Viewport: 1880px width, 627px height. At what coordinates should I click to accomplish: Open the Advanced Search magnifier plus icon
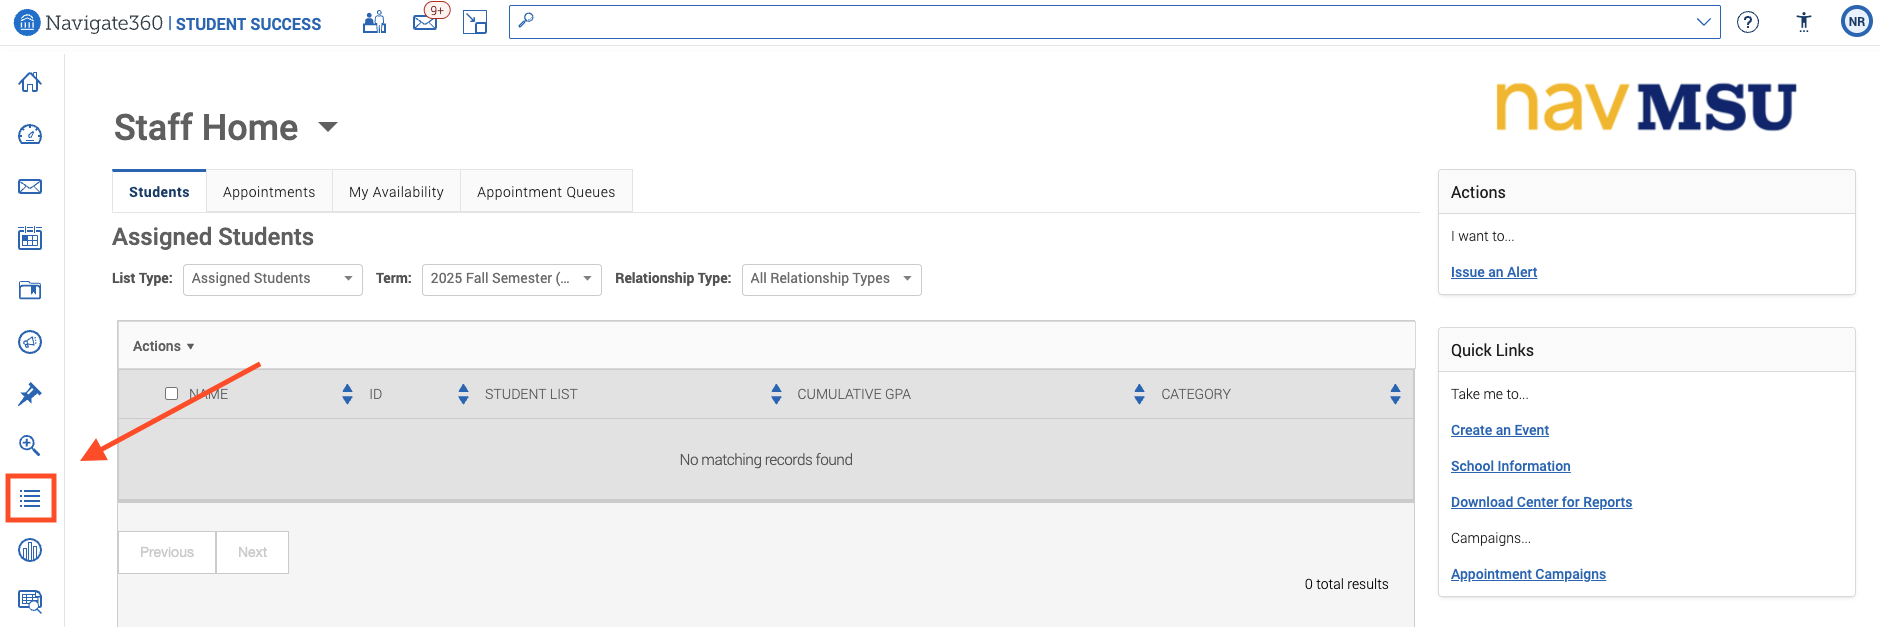30,446
